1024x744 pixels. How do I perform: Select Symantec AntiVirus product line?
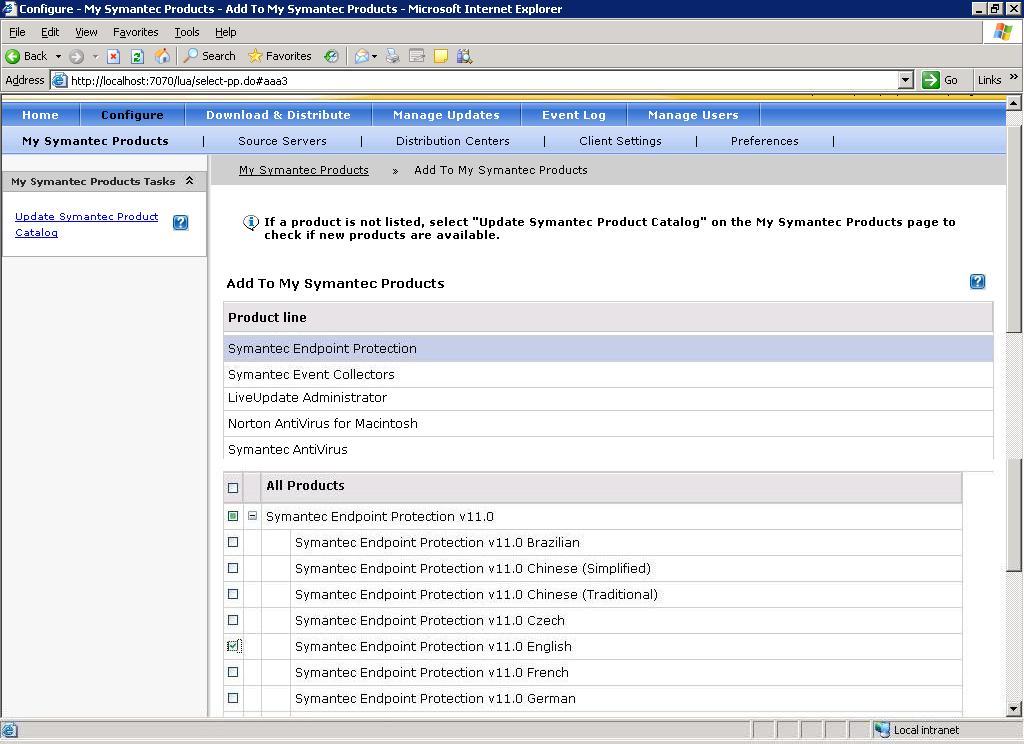click(608, 449)
